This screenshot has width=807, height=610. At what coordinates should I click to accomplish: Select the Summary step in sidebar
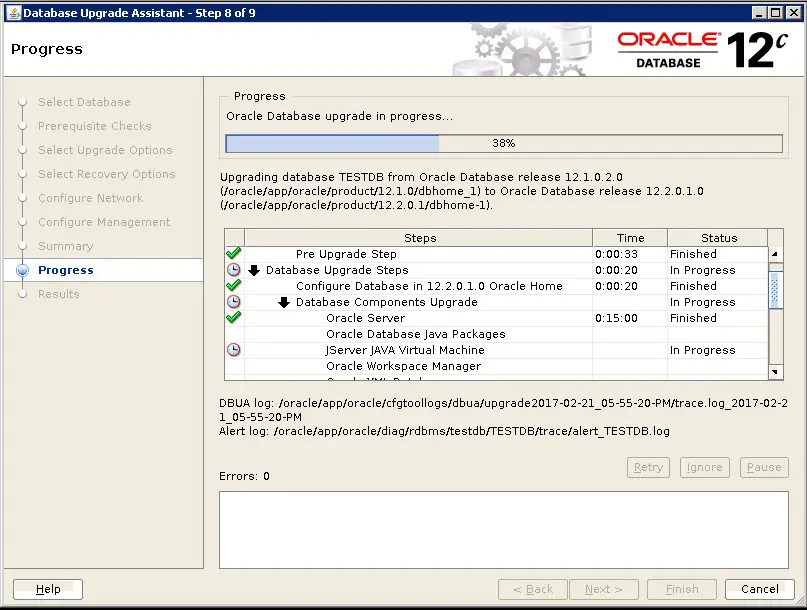[65, 246]
